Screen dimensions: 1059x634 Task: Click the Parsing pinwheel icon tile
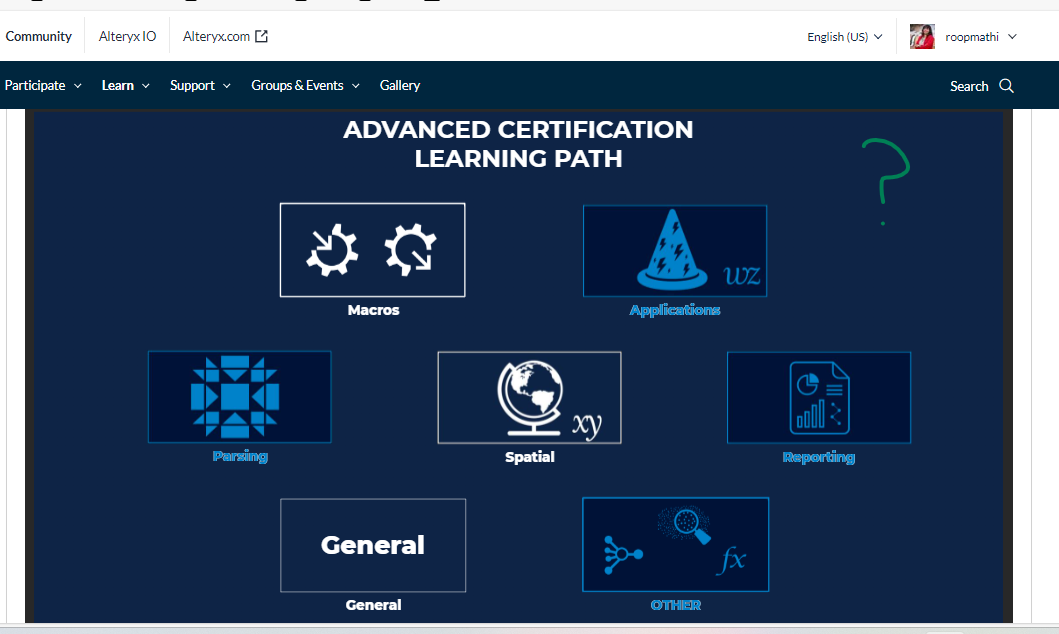pyautogui.click(x=239, y=397)
